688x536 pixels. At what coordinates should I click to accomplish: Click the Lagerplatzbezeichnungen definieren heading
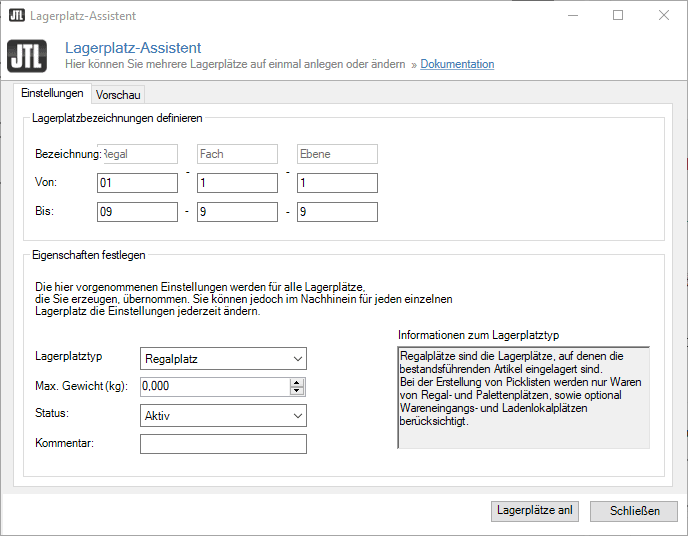[117, 118]
